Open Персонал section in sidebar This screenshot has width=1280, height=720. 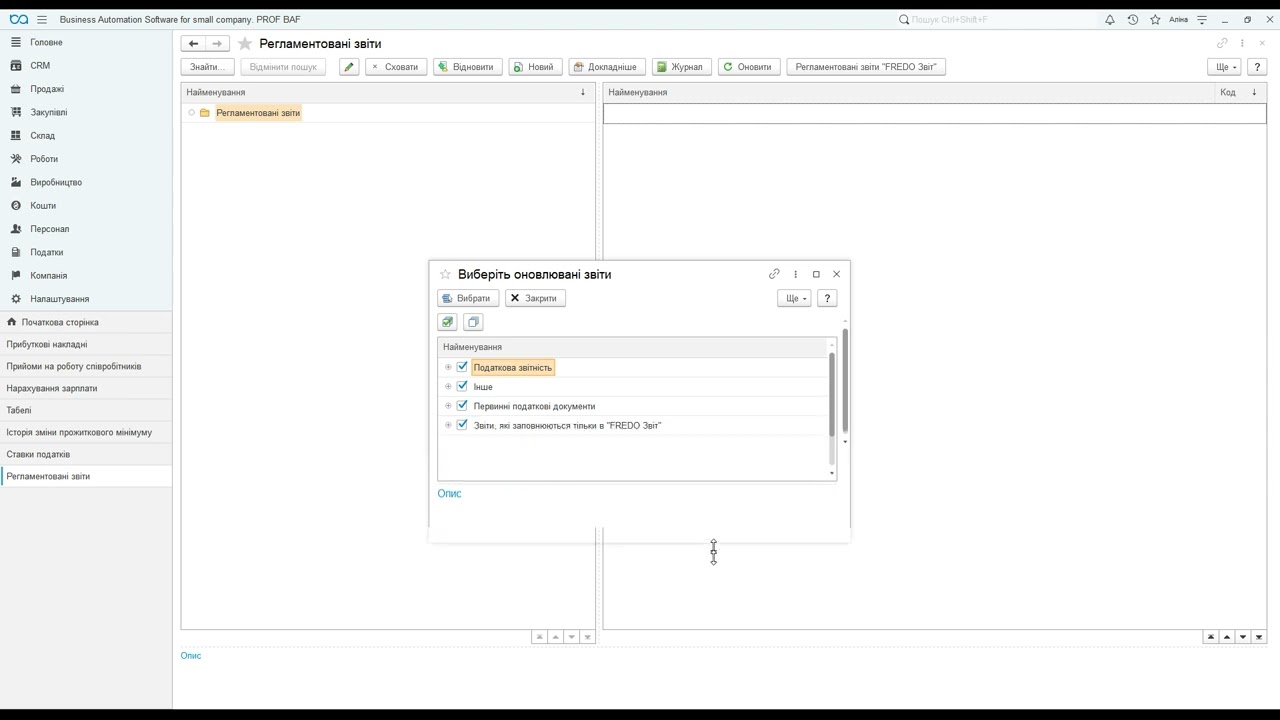pyautogui.click(x=50, y=229)
